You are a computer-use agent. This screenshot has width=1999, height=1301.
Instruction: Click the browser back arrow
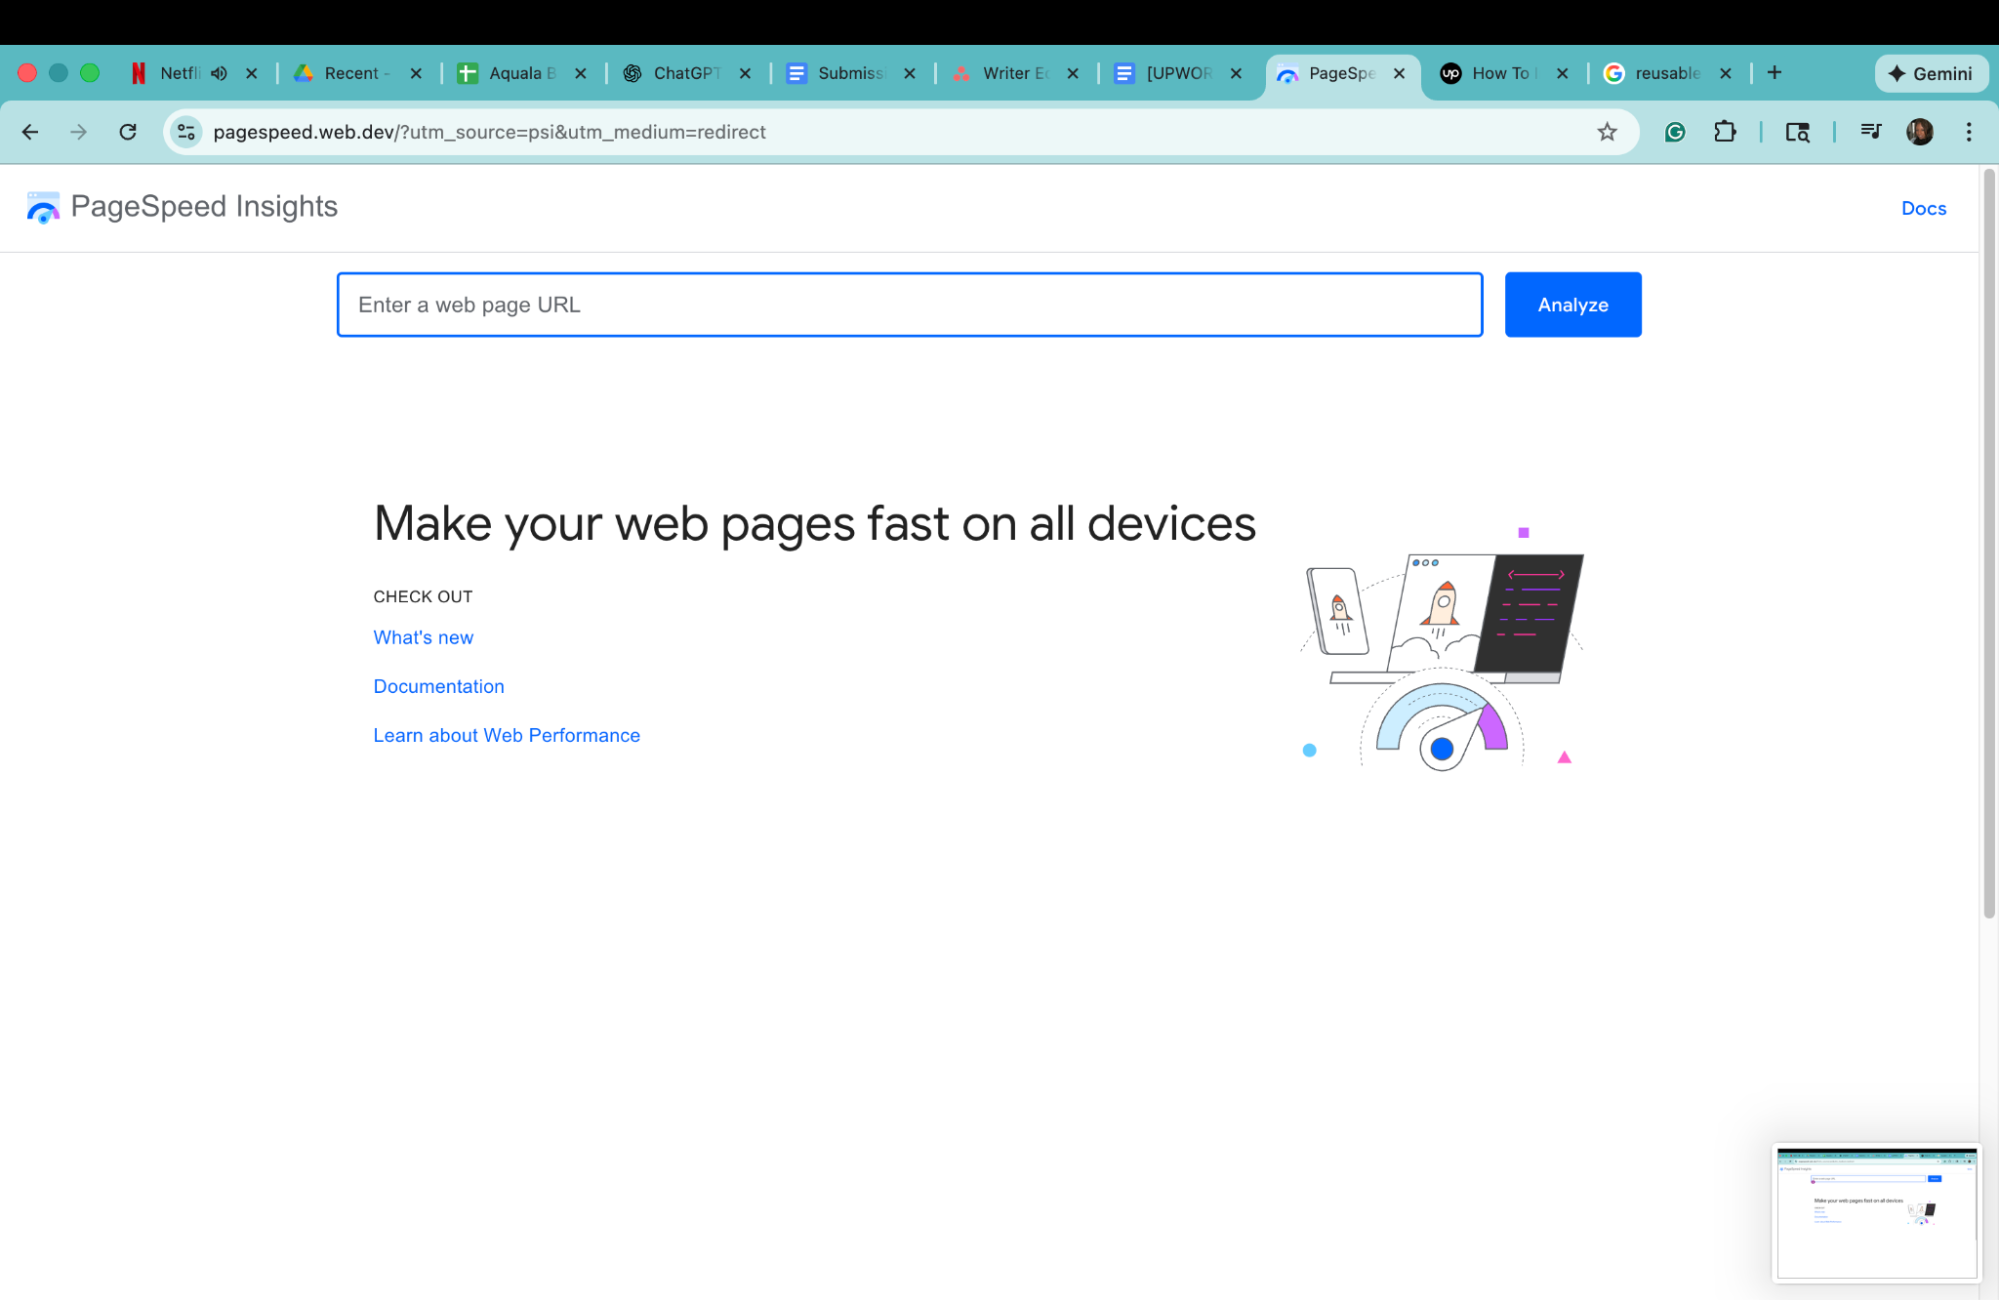pyautogui.click(x=30, y=132)
